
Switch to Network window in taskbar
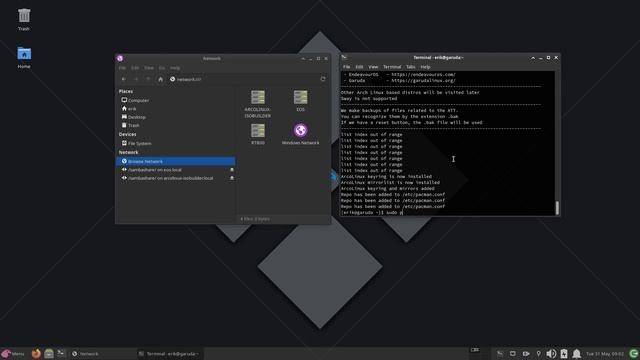102,354
